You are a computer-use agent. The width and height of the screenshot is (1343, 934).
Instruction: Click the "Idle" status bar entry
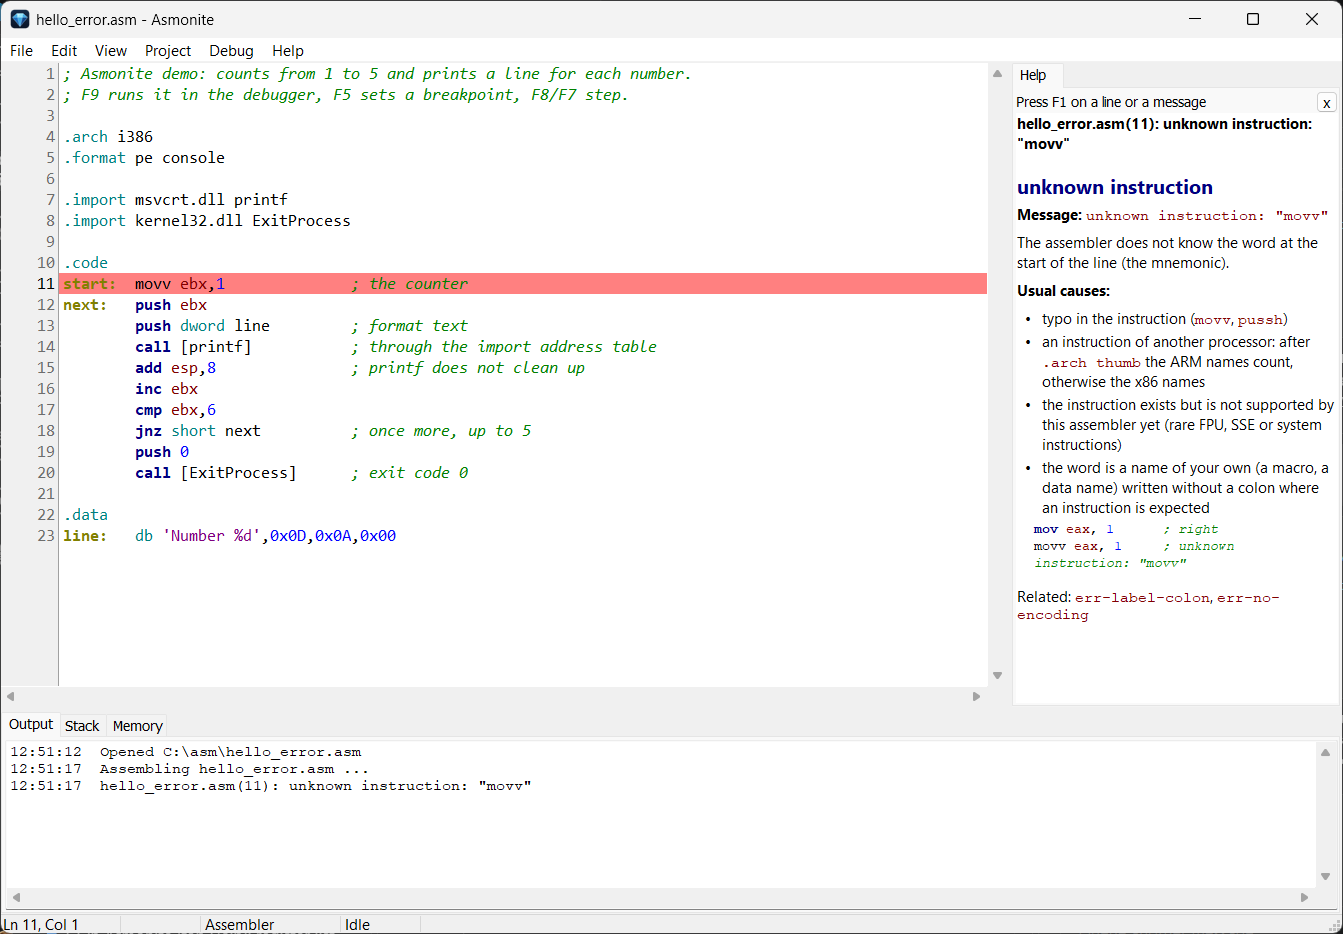click(x=357, y=925)
